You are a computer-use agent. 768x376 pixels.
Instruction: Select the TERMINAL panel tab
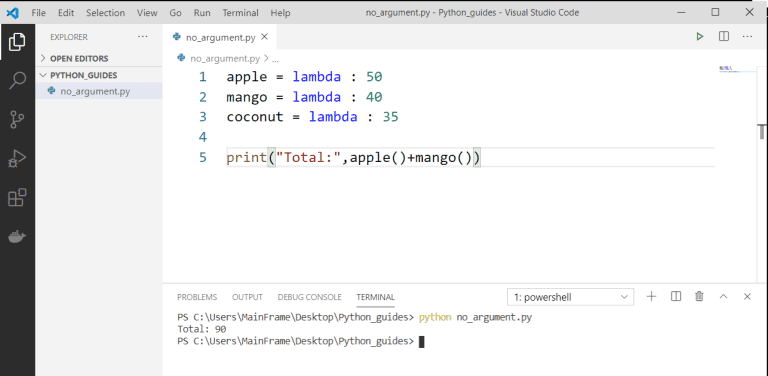point(376,297)
